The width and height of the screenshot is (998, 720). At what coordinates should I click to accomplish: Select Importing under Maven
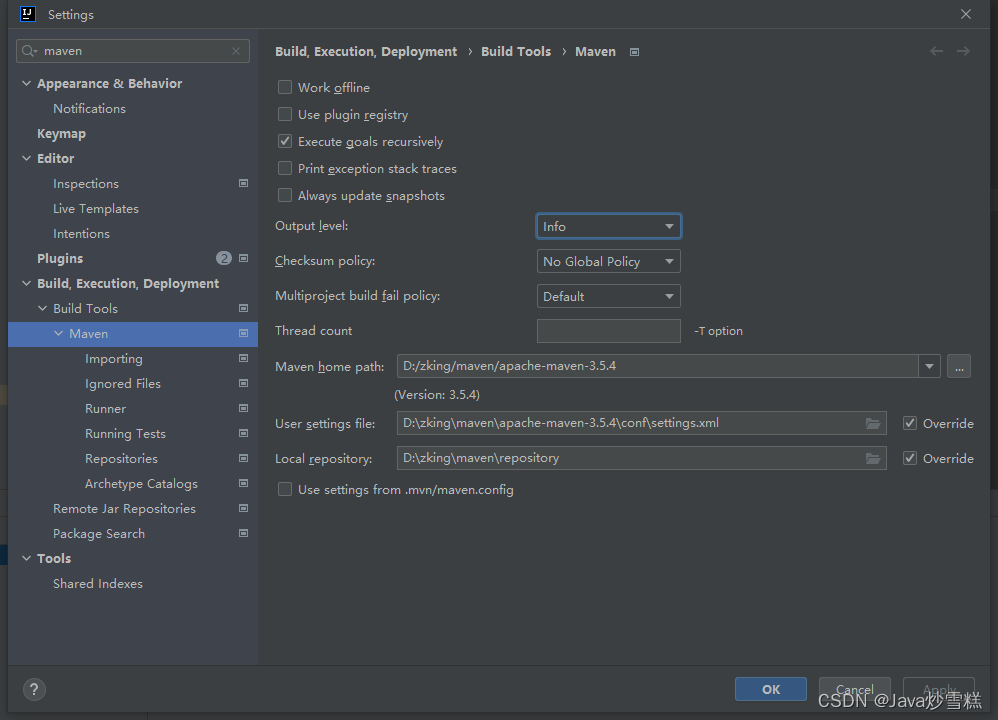pos(114,358)
